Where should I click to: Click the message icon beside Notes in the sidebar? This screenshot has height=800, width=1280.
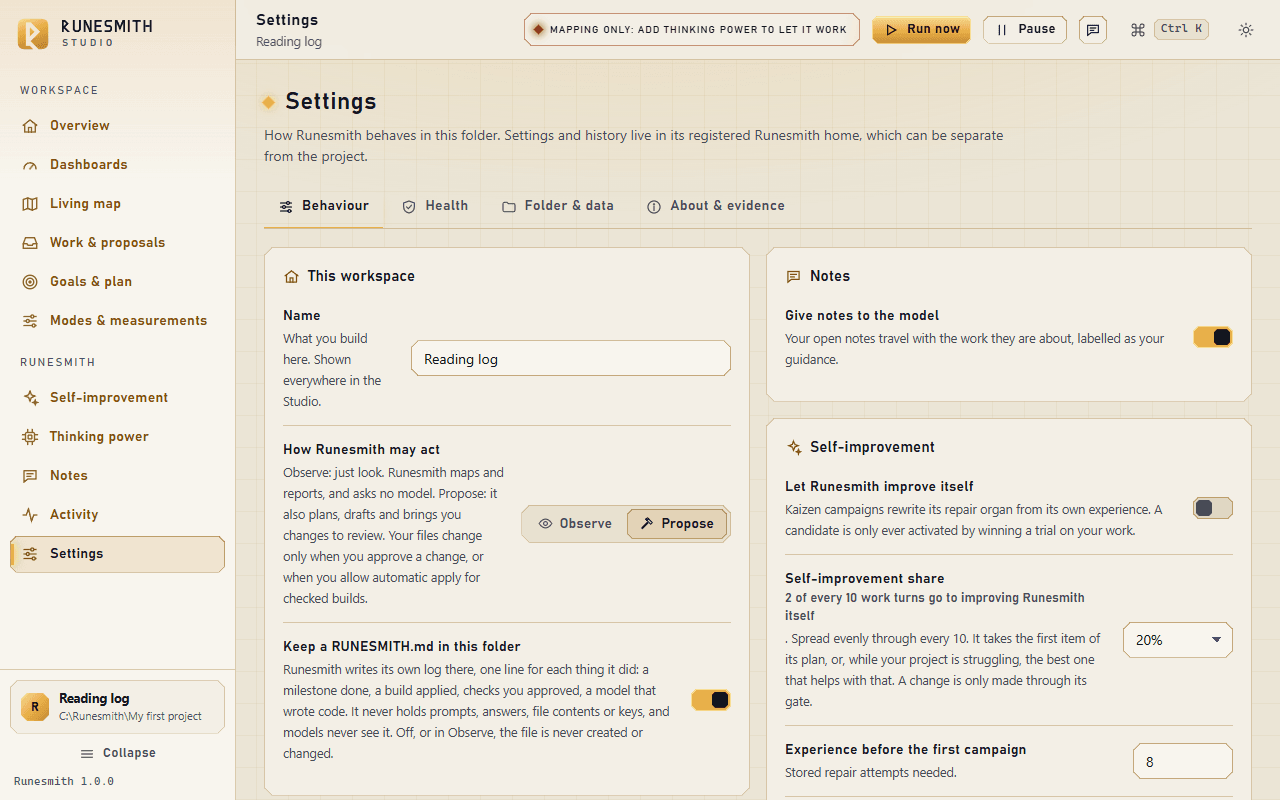tap(30, 476)
